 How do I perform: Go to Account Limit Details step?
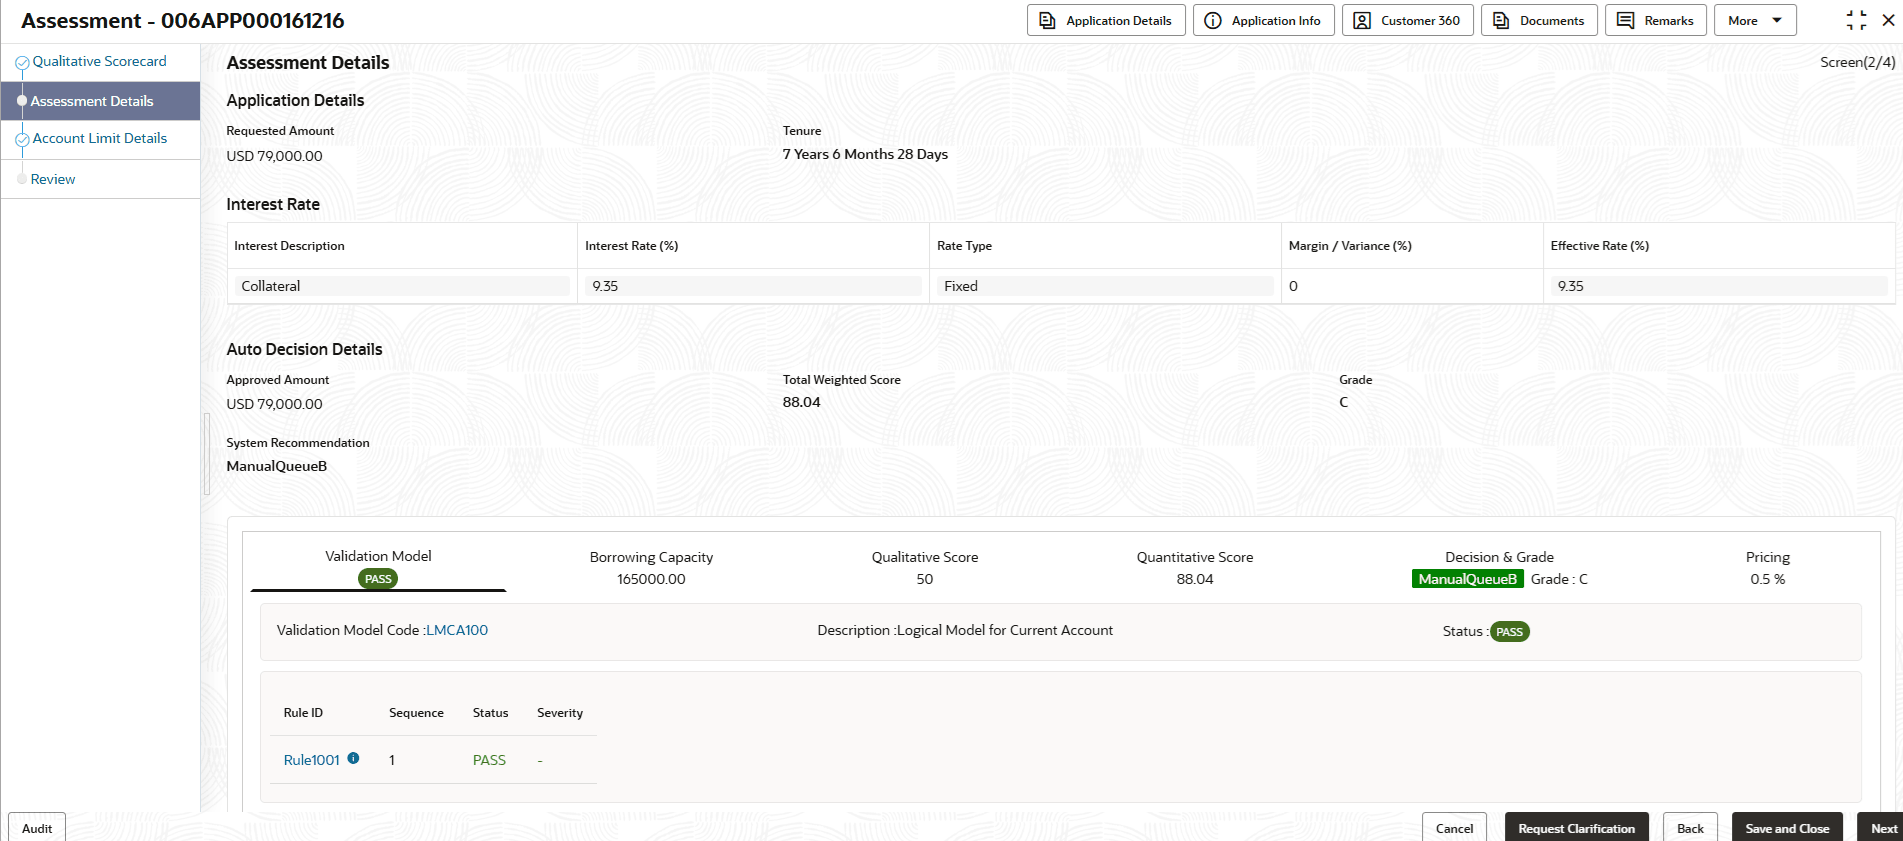pyautogui.click(x=99, y=139)
